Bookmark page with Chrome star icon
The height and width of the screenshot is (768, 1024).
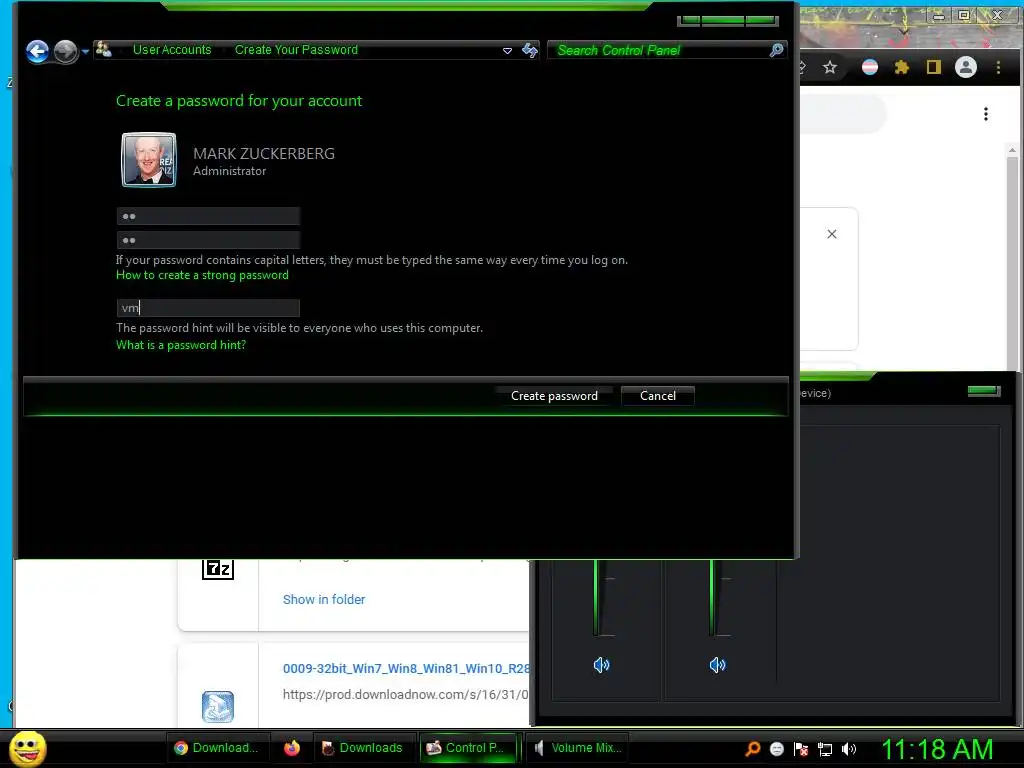coord(829,67)
